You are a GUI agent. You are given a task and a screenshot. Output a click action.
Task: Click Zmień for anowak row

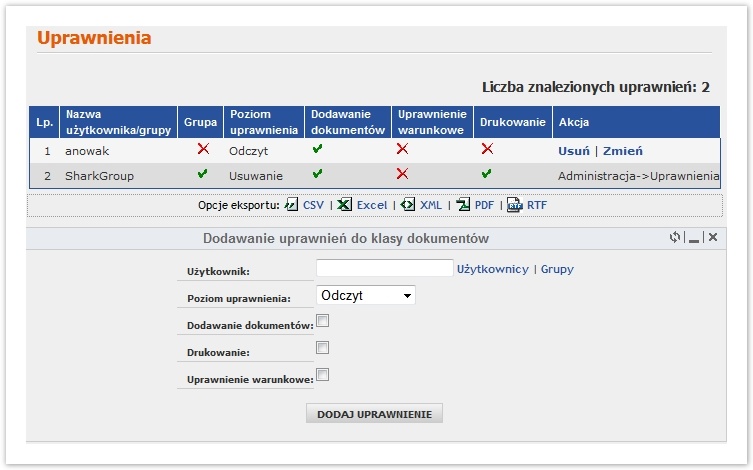[x=622, y=150]
